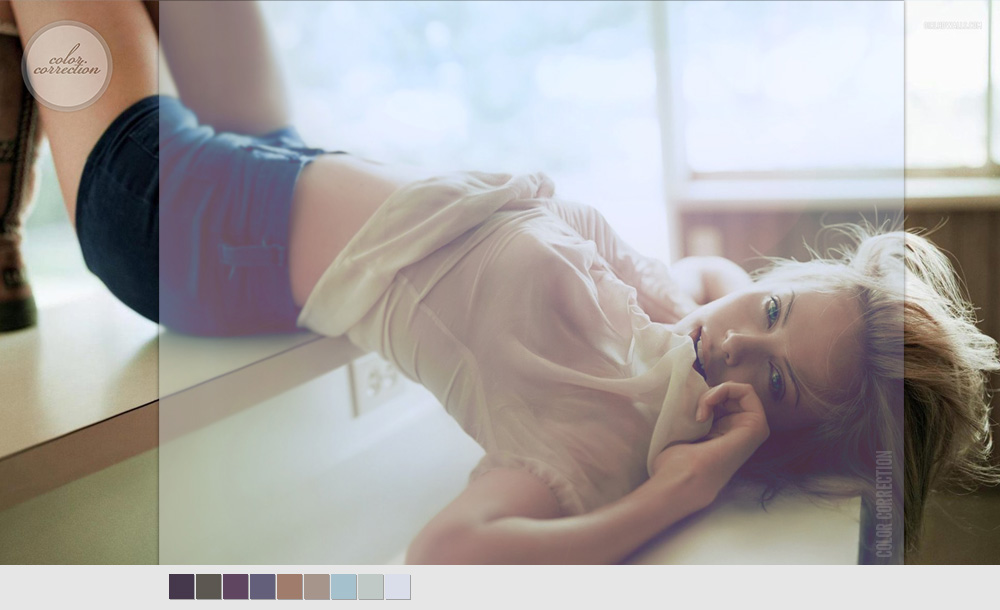The height and width of the screenshot is (610, 1000).
Task: Click the circular color correction badge
Action: [67, 66]
